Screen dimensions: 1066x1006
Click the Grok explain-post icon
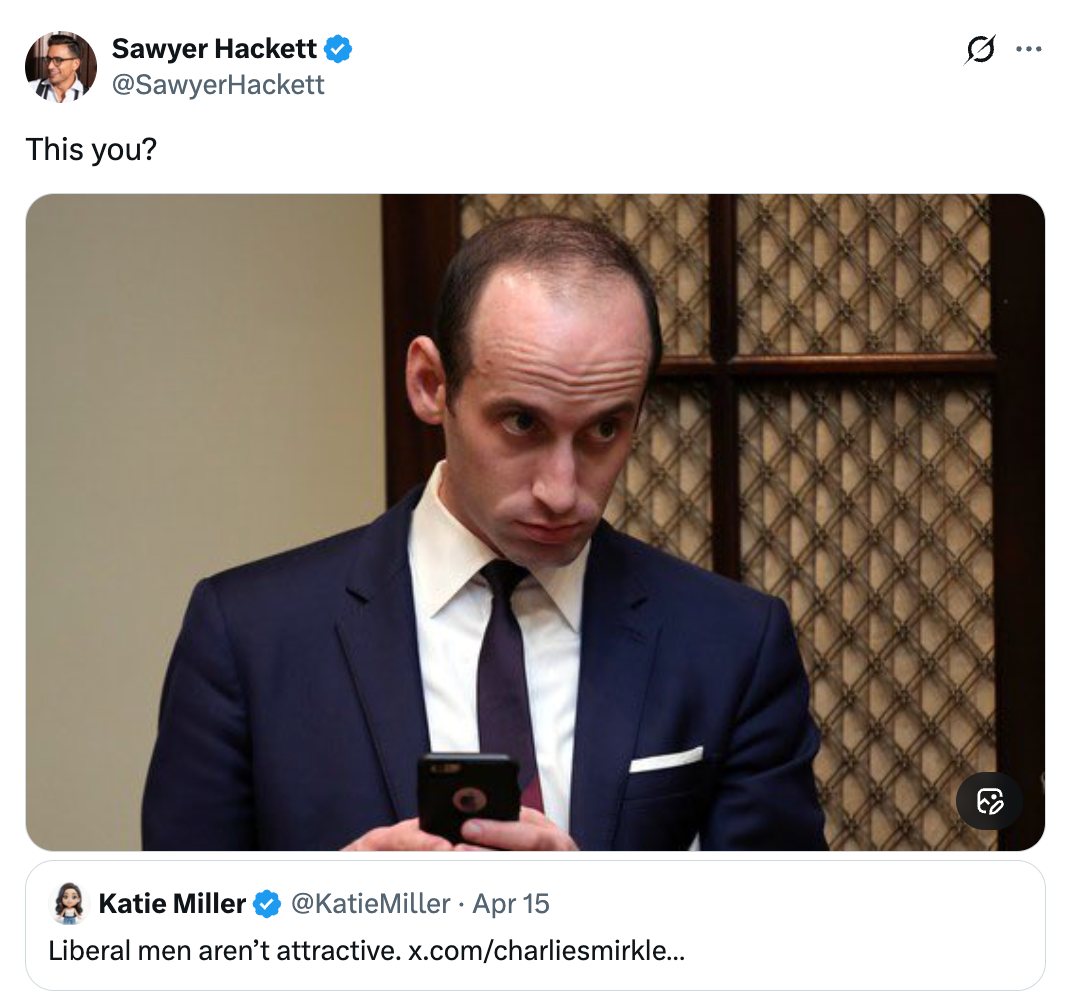pyautogui.click(x=981, y=49)
